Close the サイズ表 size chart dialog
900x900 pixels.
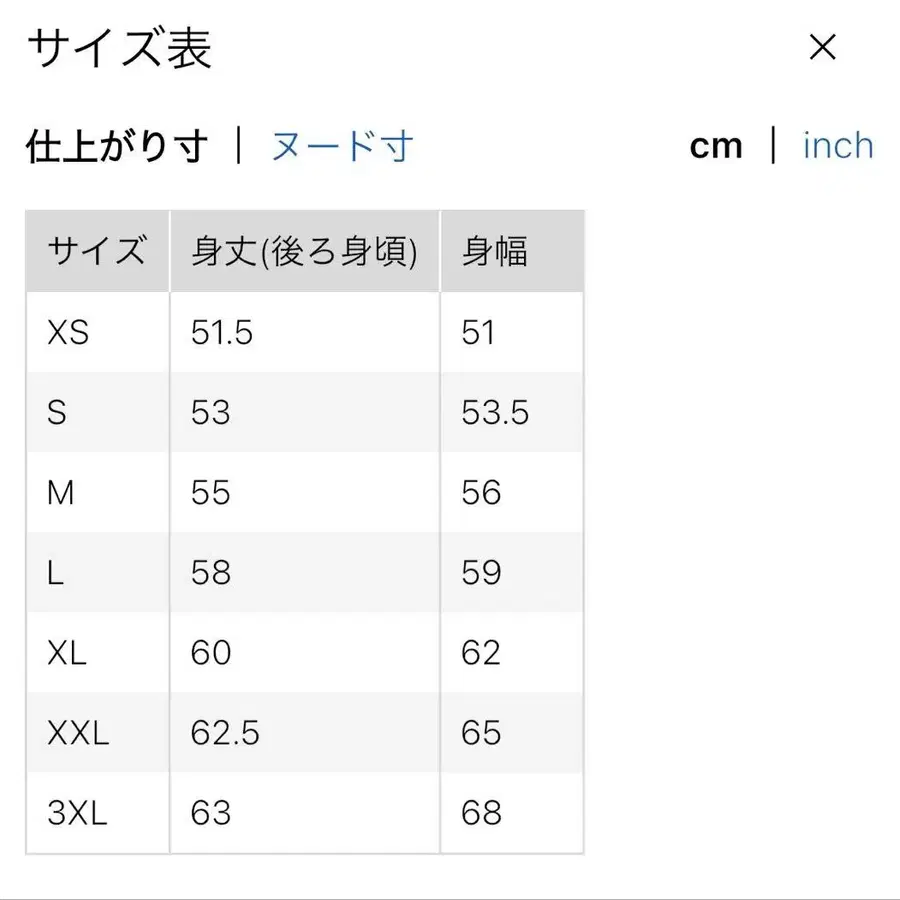[x=822, y=47]
